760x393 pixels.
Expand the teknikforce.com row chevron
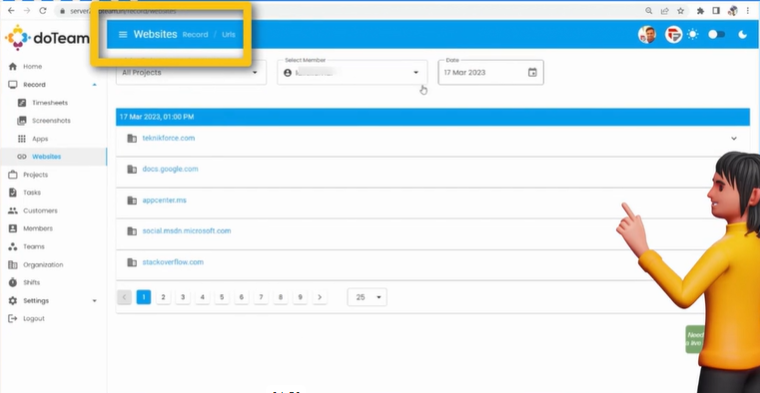734,139
